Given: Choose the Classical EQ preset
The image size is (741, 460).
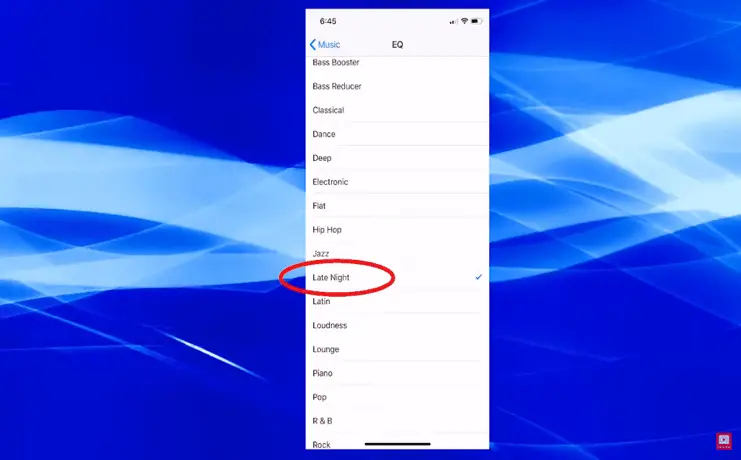Looking at the screenshot, I should pos(397,110).
